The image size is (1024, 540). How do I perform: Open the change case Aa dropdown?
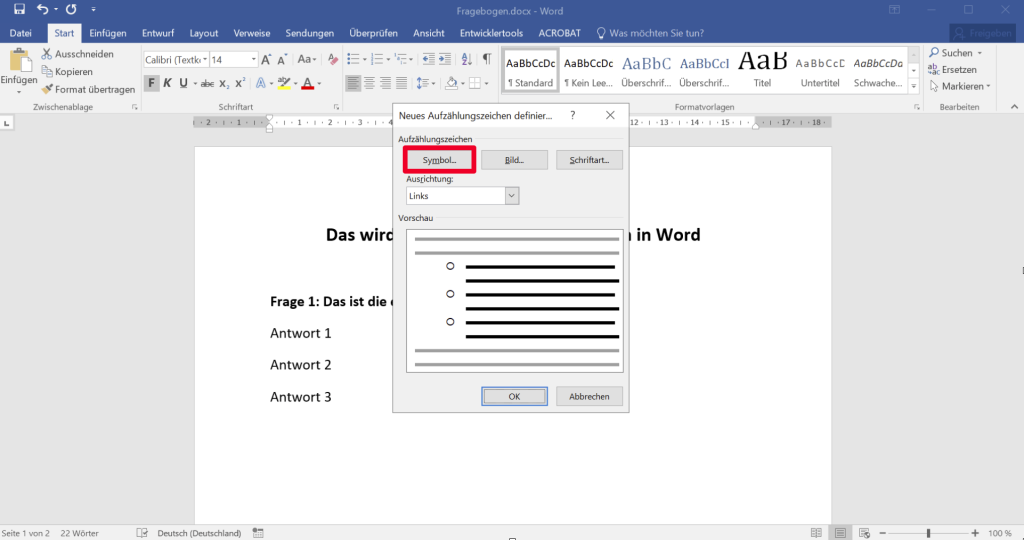[x=306, y=59]
